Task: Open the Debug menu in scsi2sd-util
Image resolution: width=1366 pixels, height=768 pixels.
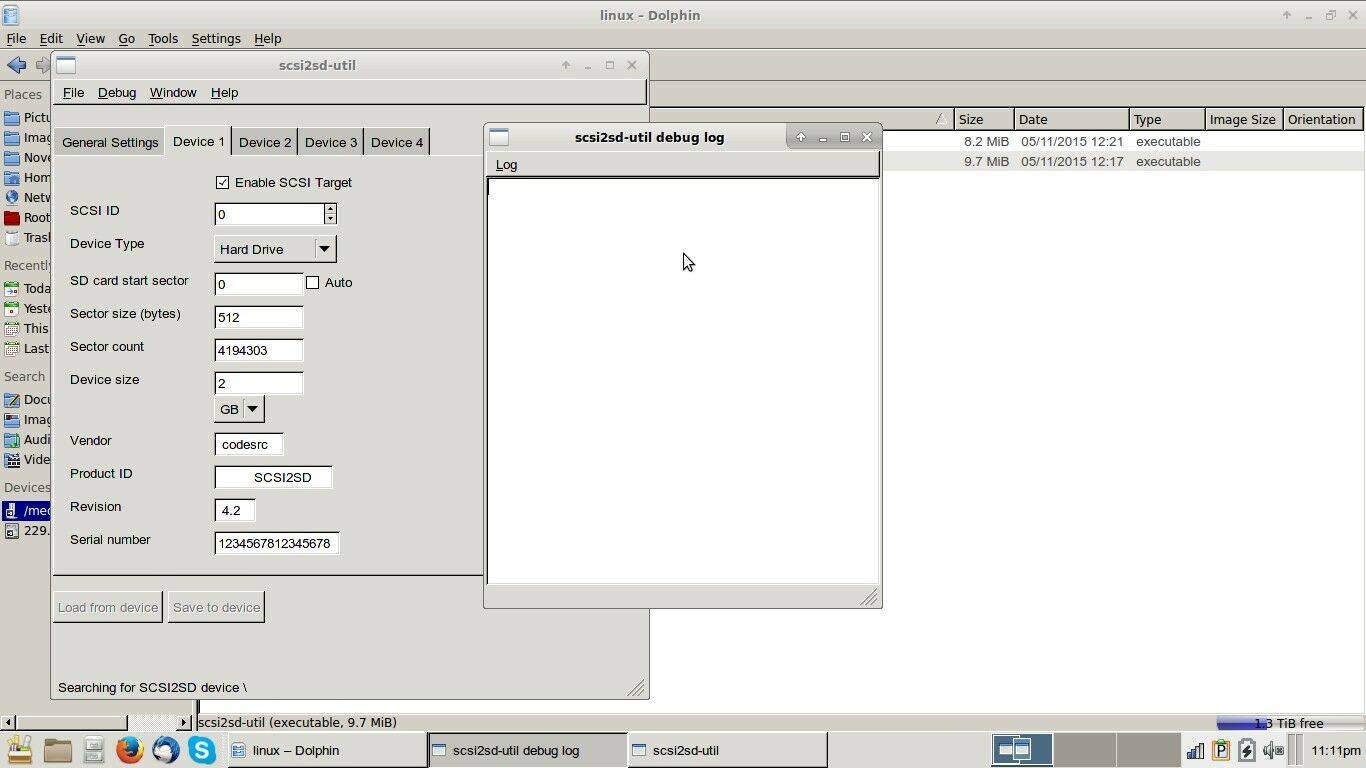Action: (x=117, y=92)
